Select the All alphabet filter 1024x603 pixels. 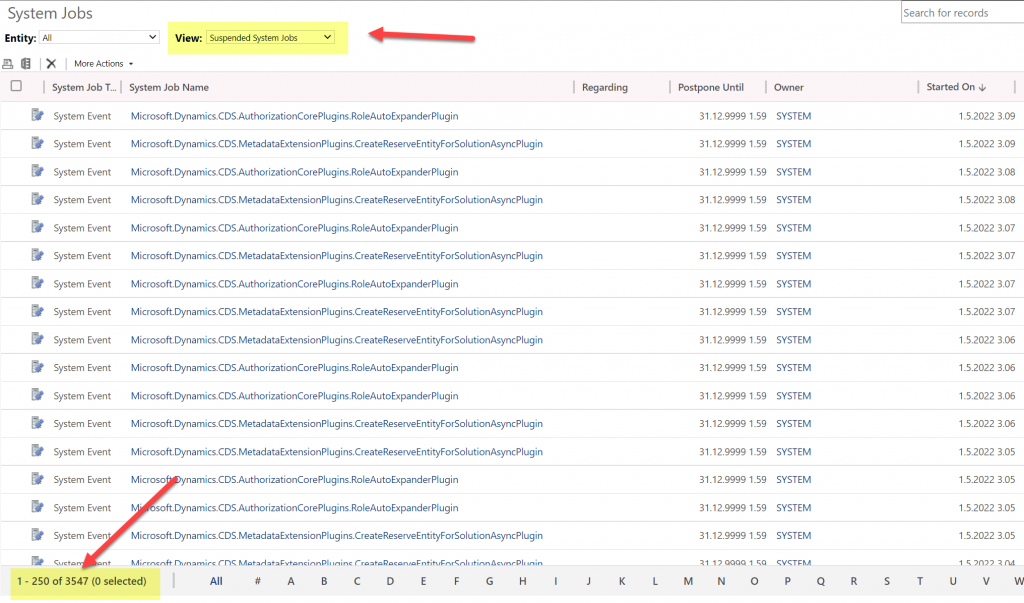[216, 581]
